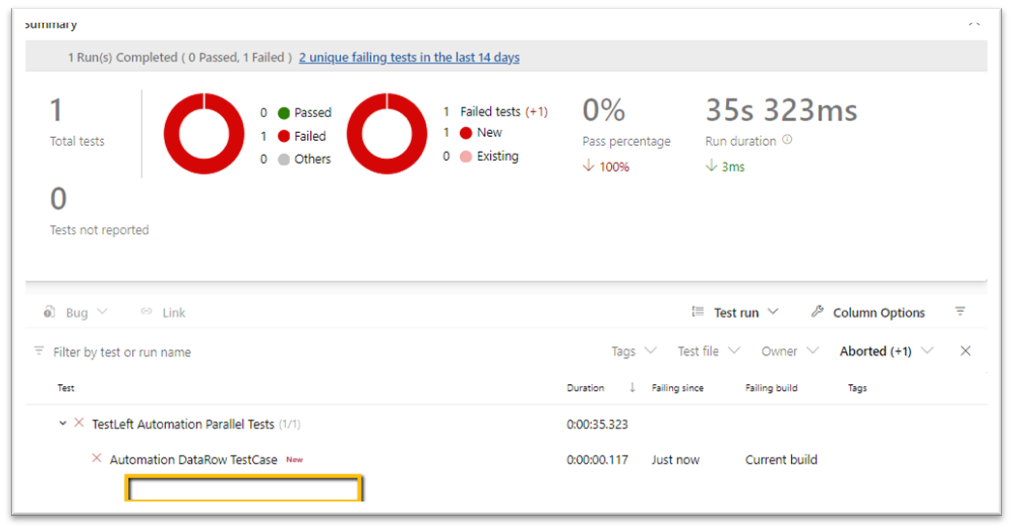Viewport: 1013px width, 530px height.
Task: Open the Tags filter dropdown
Action: point(634,351)
